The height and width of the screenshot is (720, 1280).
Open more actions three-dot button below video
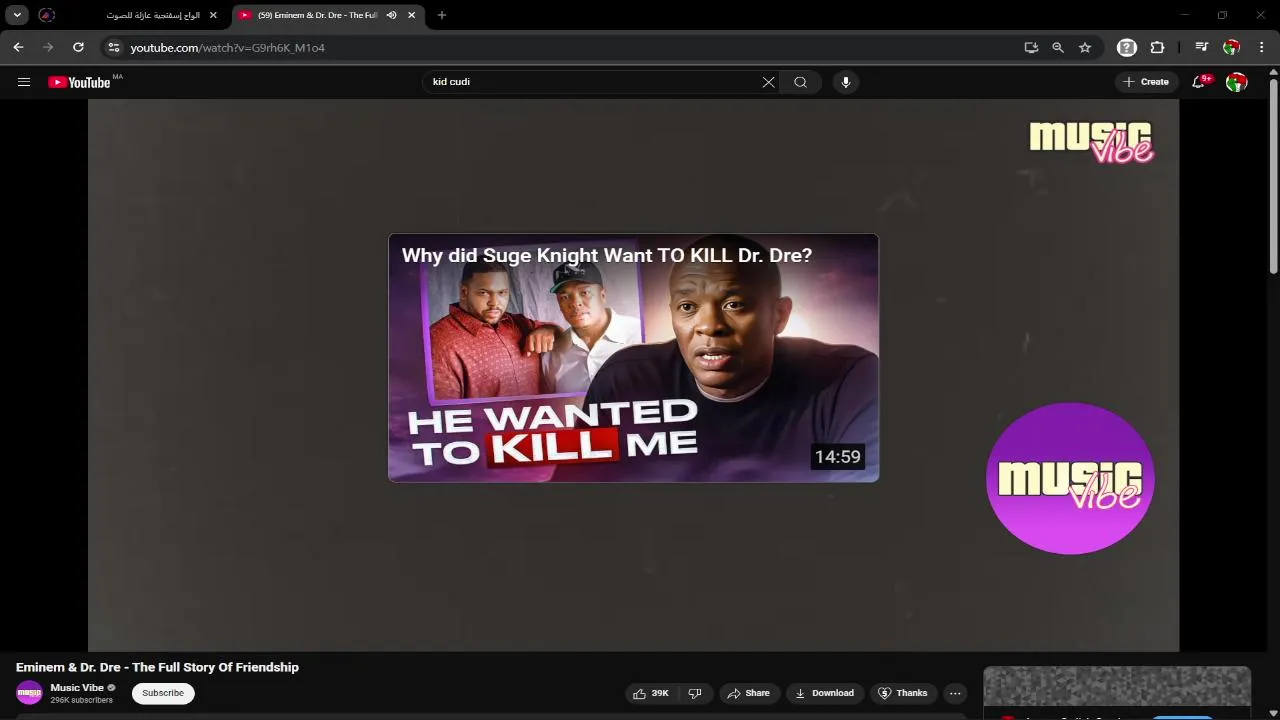click(x=955, y=693)
